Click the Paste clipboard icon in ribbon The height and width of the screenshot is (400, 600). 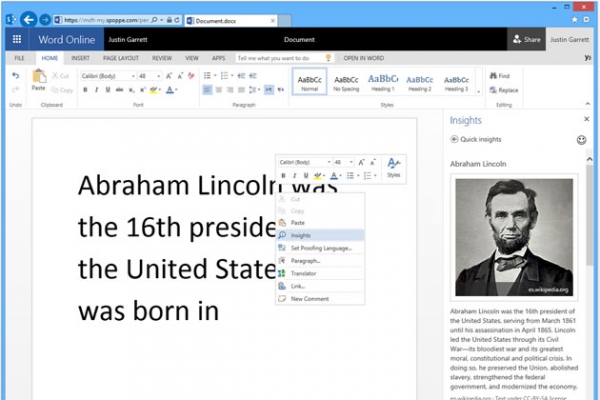tap(39, 76)
